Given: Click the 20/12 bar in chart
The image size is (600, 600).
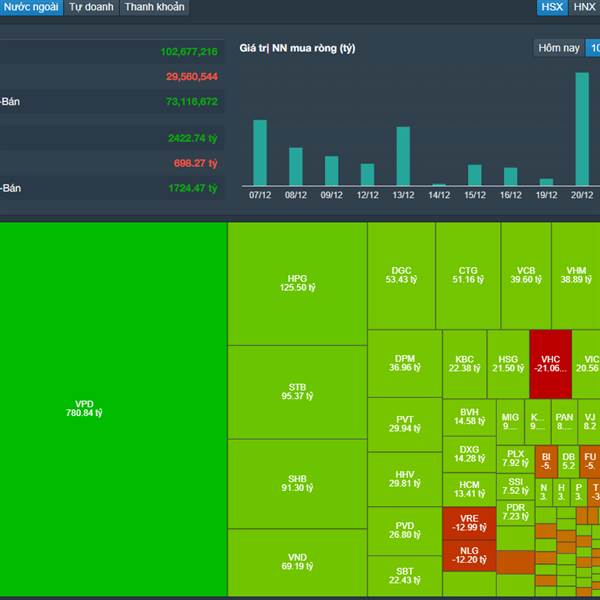Looking at the screenshot, I should [x=582, y=129].
